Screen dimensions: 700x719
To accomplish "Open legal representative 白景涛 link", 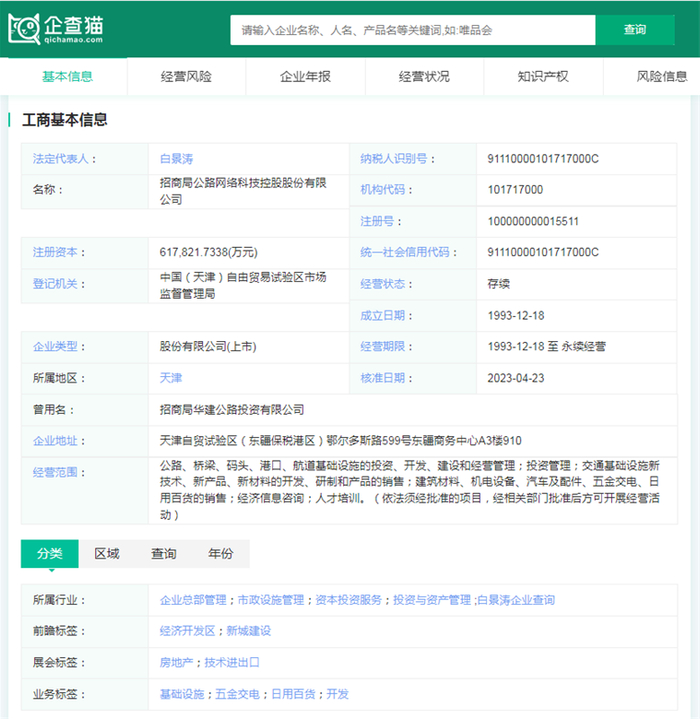I will [x=177, y=159].
